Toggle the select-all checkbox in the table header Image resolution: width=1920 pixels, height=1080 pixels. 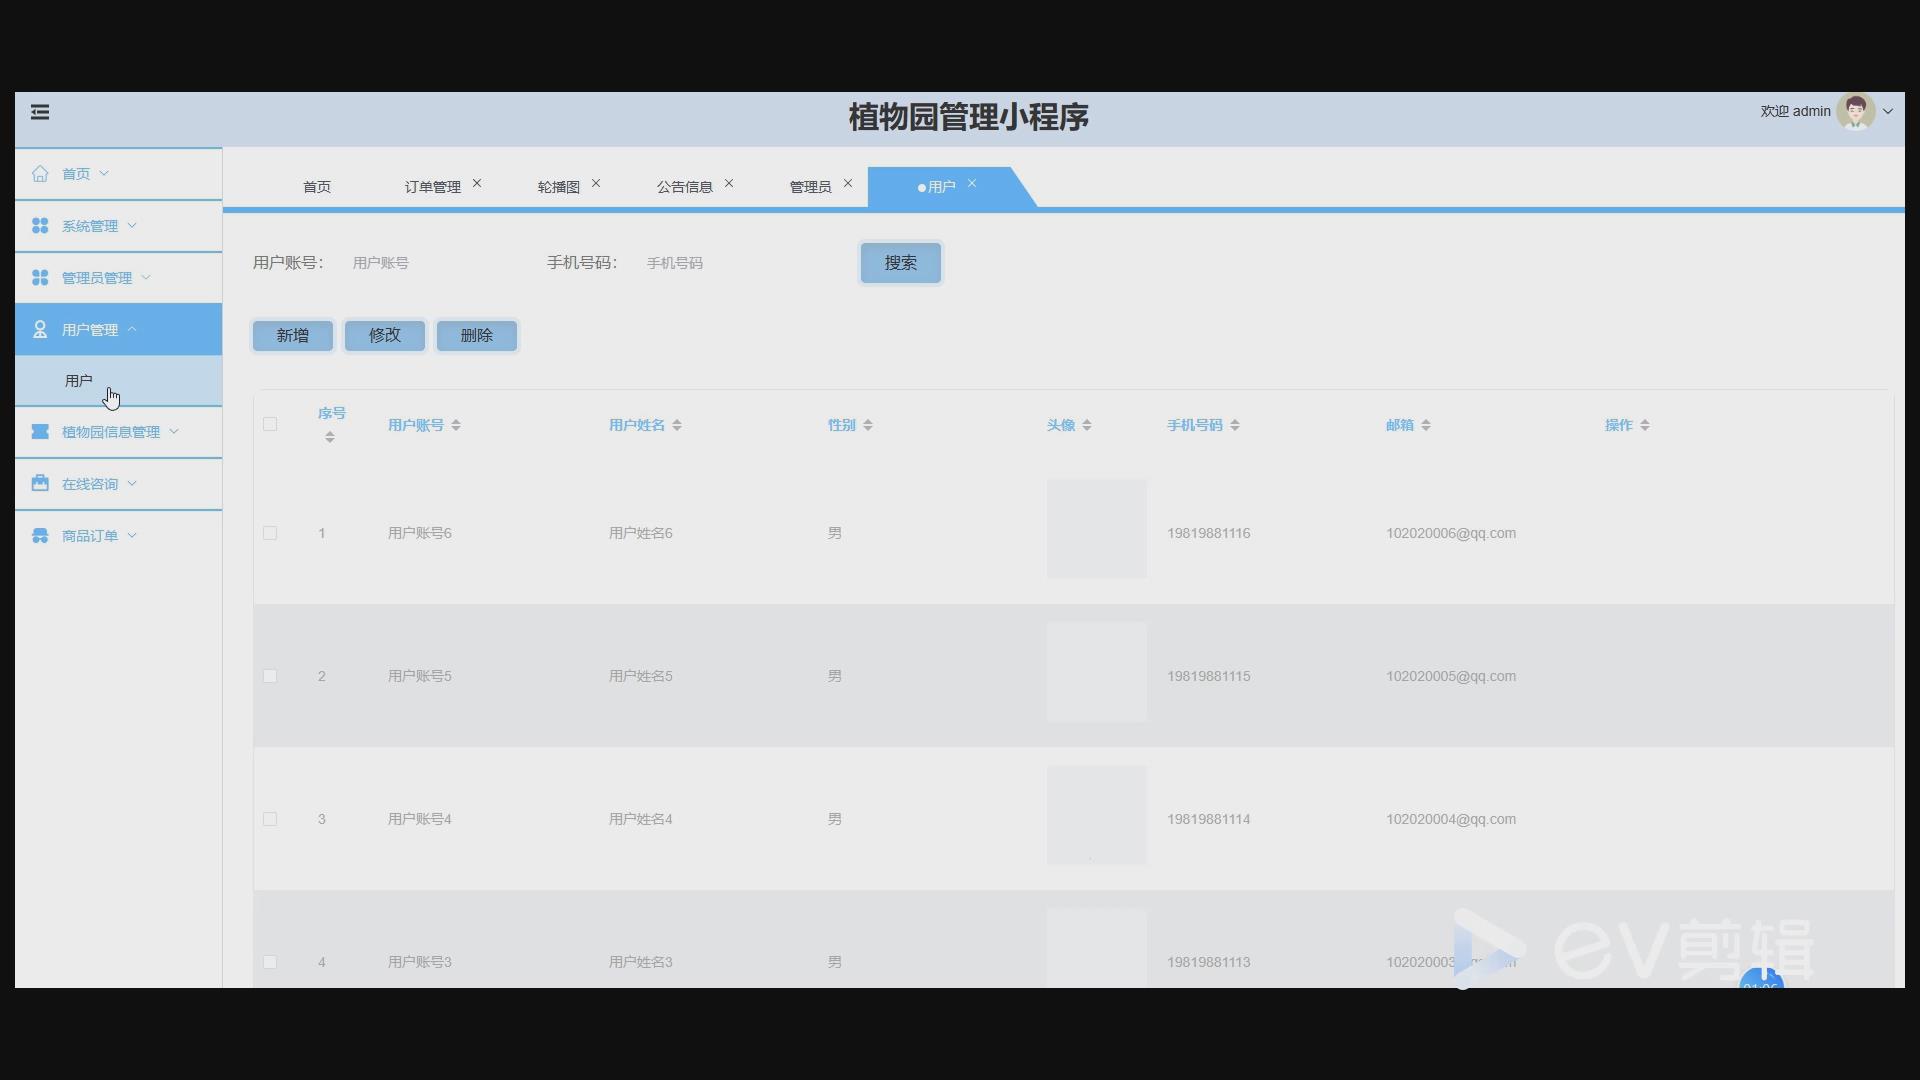(x=270, y=424)
